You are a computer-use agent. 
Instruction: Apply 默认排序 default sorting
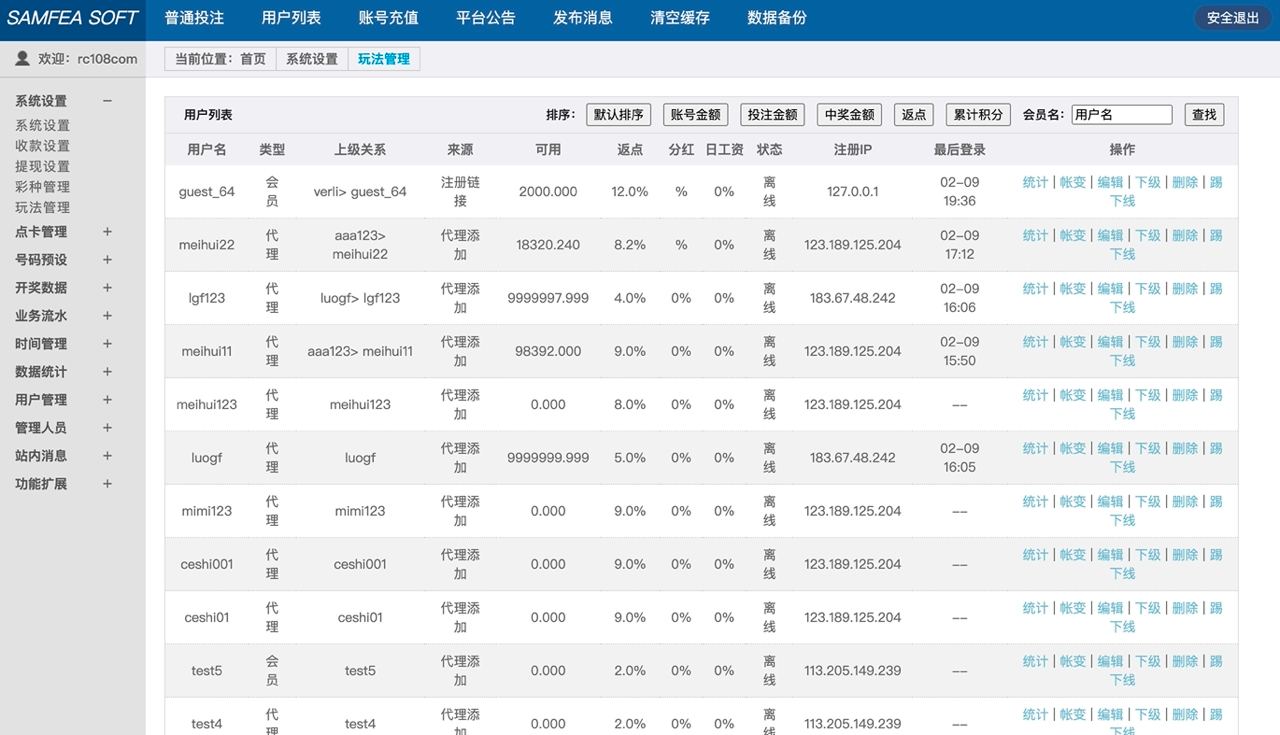(x=618, y=115)
